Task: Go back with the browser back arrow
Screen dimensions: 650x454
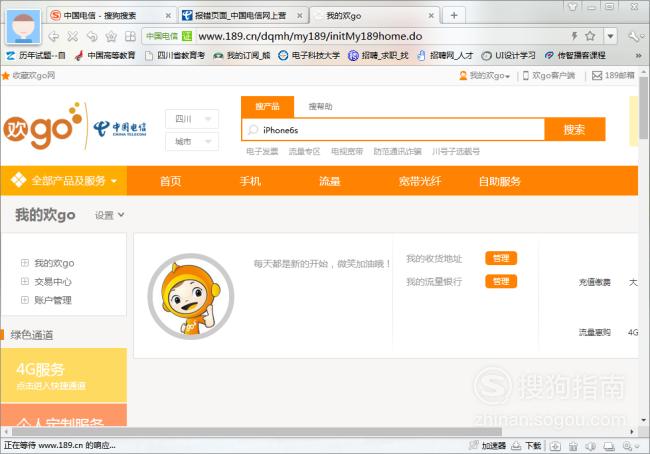Action: [54, 36]
